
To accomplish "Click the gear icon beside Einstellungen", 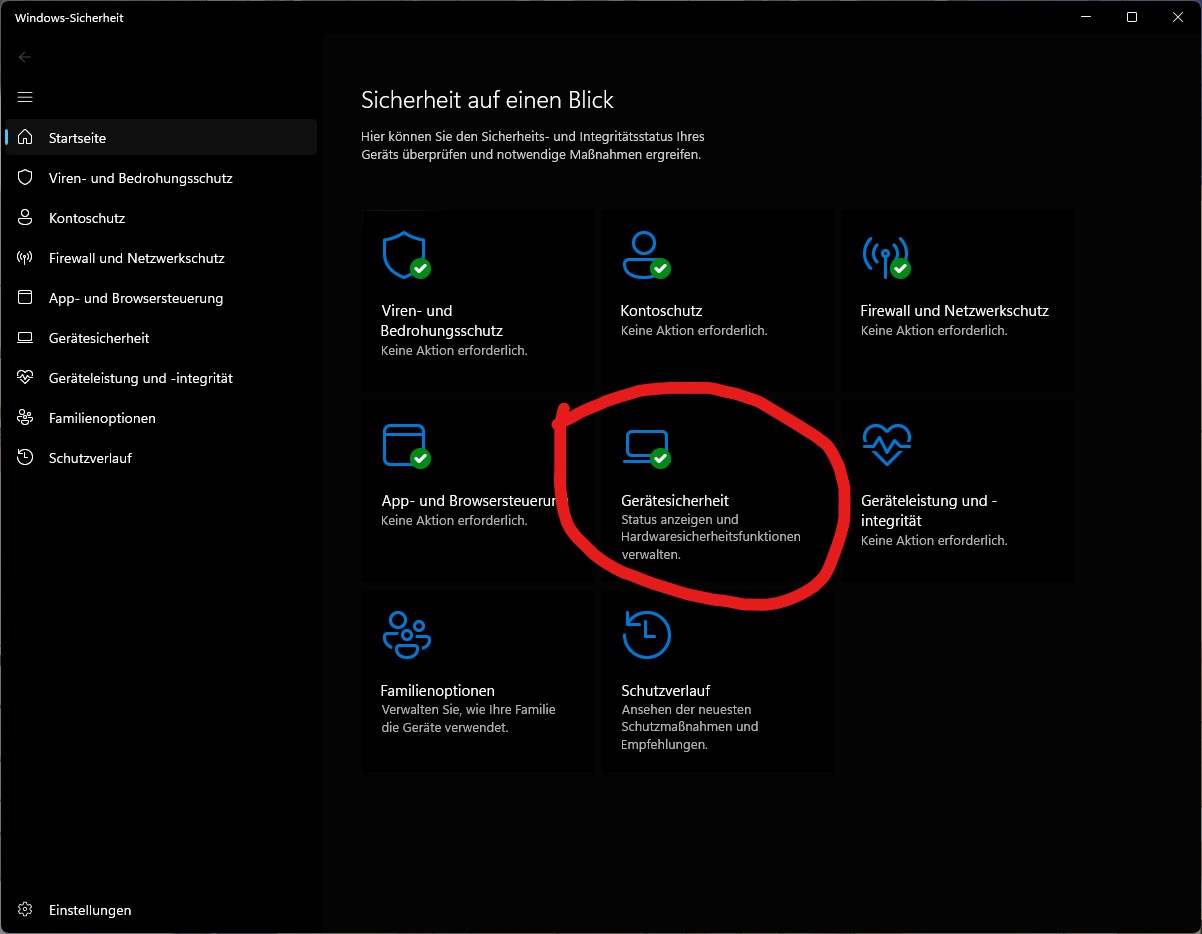I will pyautogui.click(x=26, y=910).
